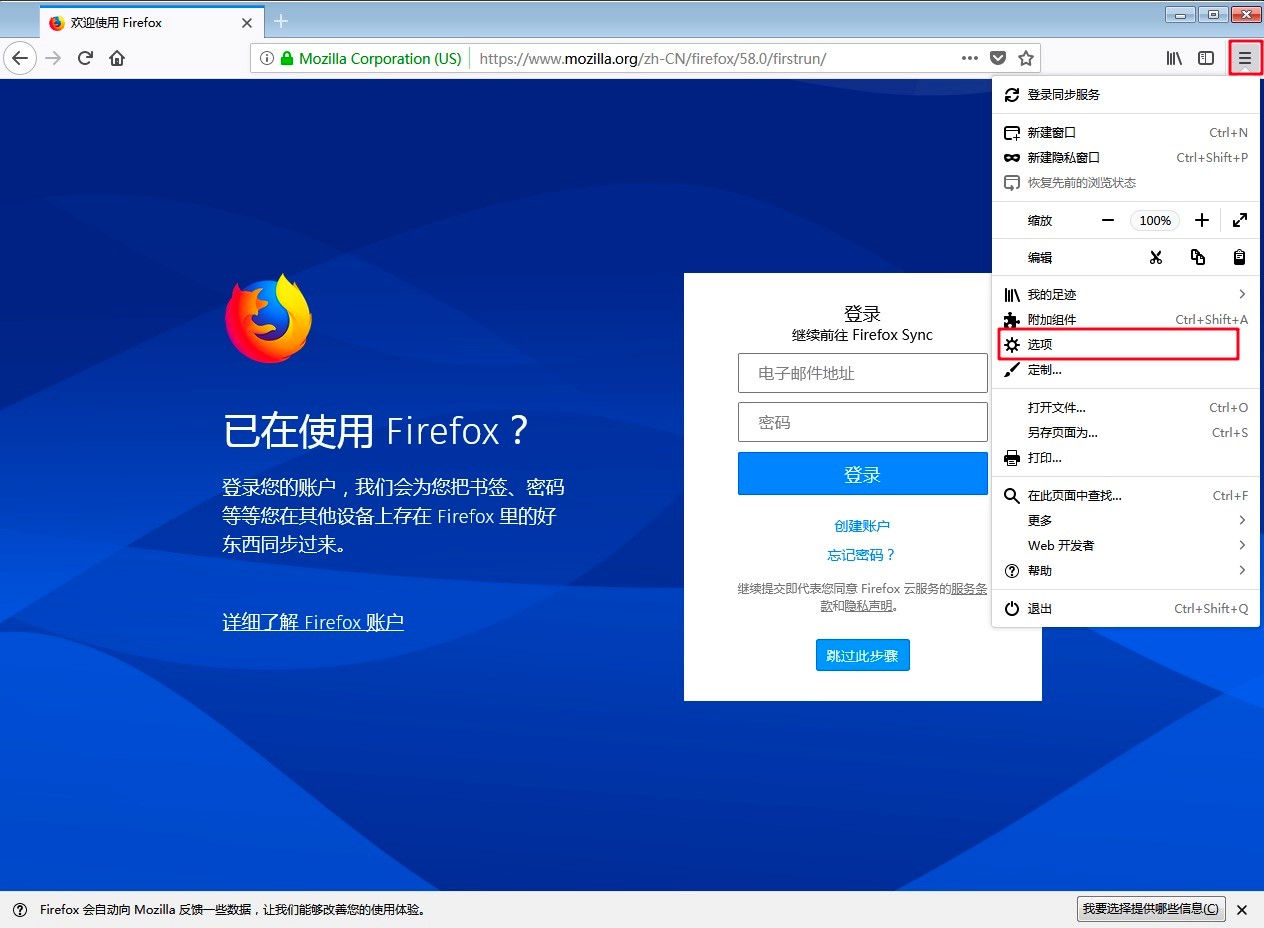Image resolution: width=1264 pixels, height=928 pixels.
Task: Click the 登录 button
Action: tap(862, 473)
